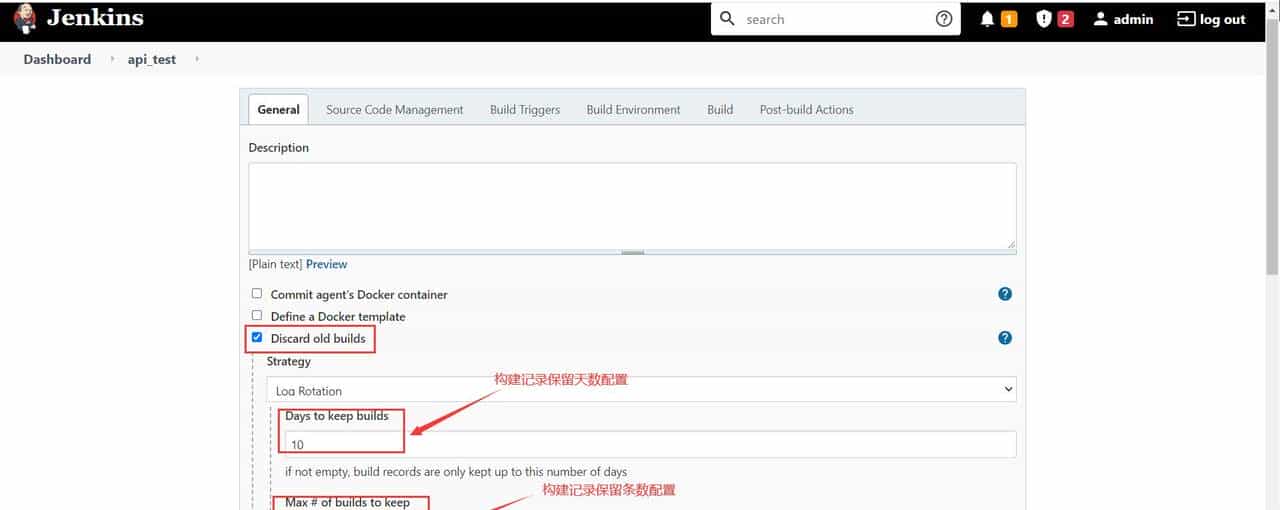This screenshot has height=510, width=1280.
Task: Expand the Dashboard breadcrumb chevron
Action: coord(112,59)
